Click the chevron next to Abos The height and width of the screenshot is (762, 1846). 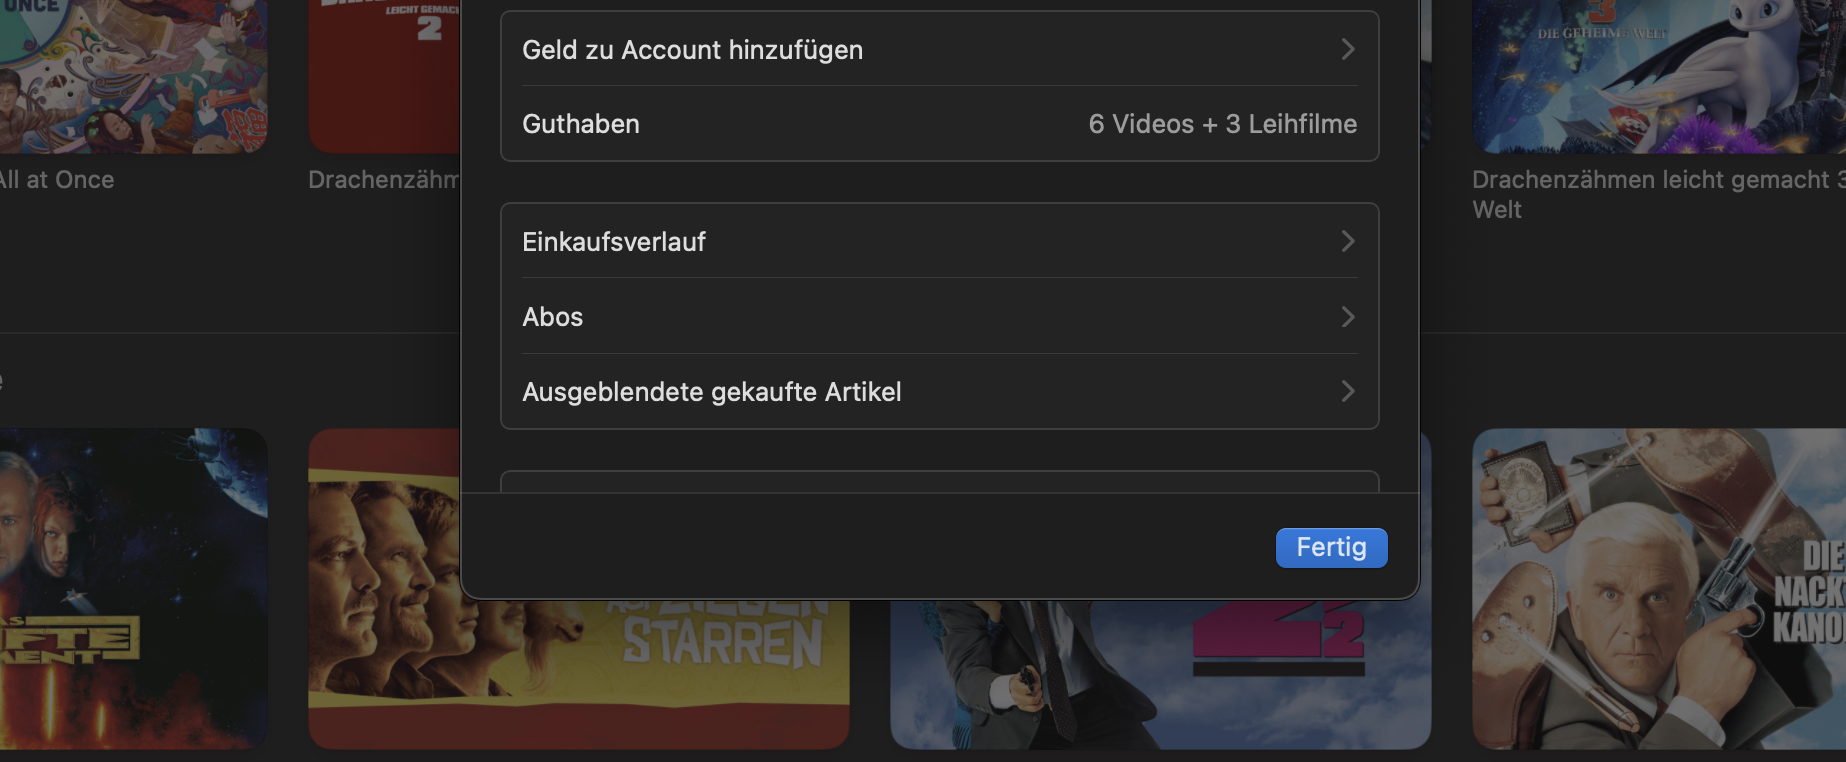pyautogui.click(x=1348, y=317)
